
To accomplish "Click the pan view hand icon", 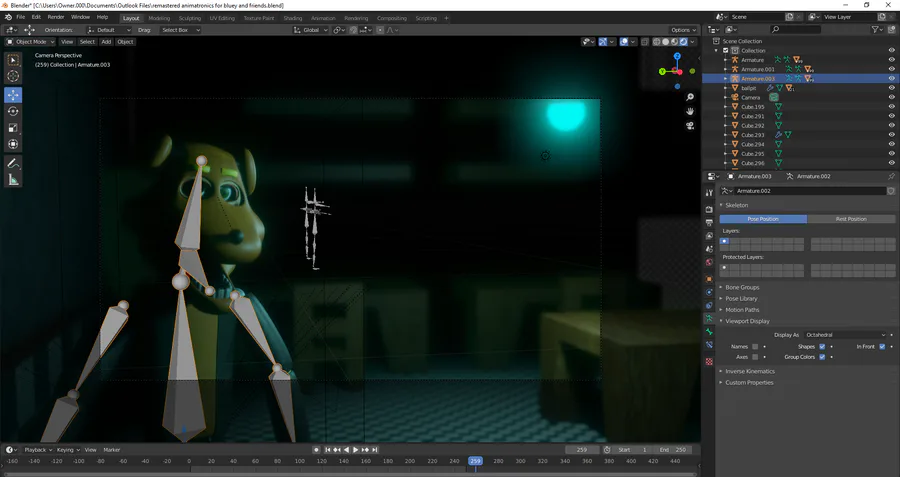I will [x=690, y=111].
